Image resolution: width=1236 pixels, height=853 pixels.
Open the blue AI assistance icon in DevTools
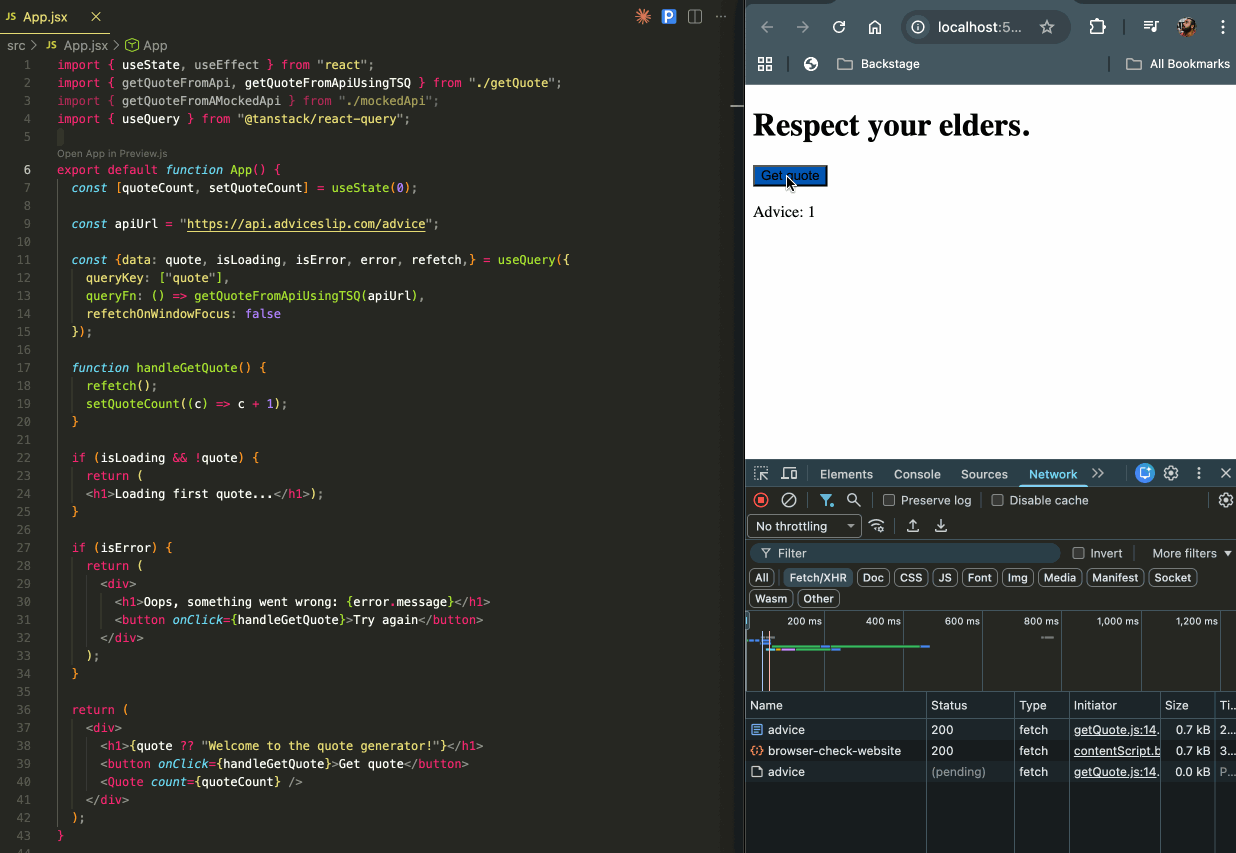1145,474
